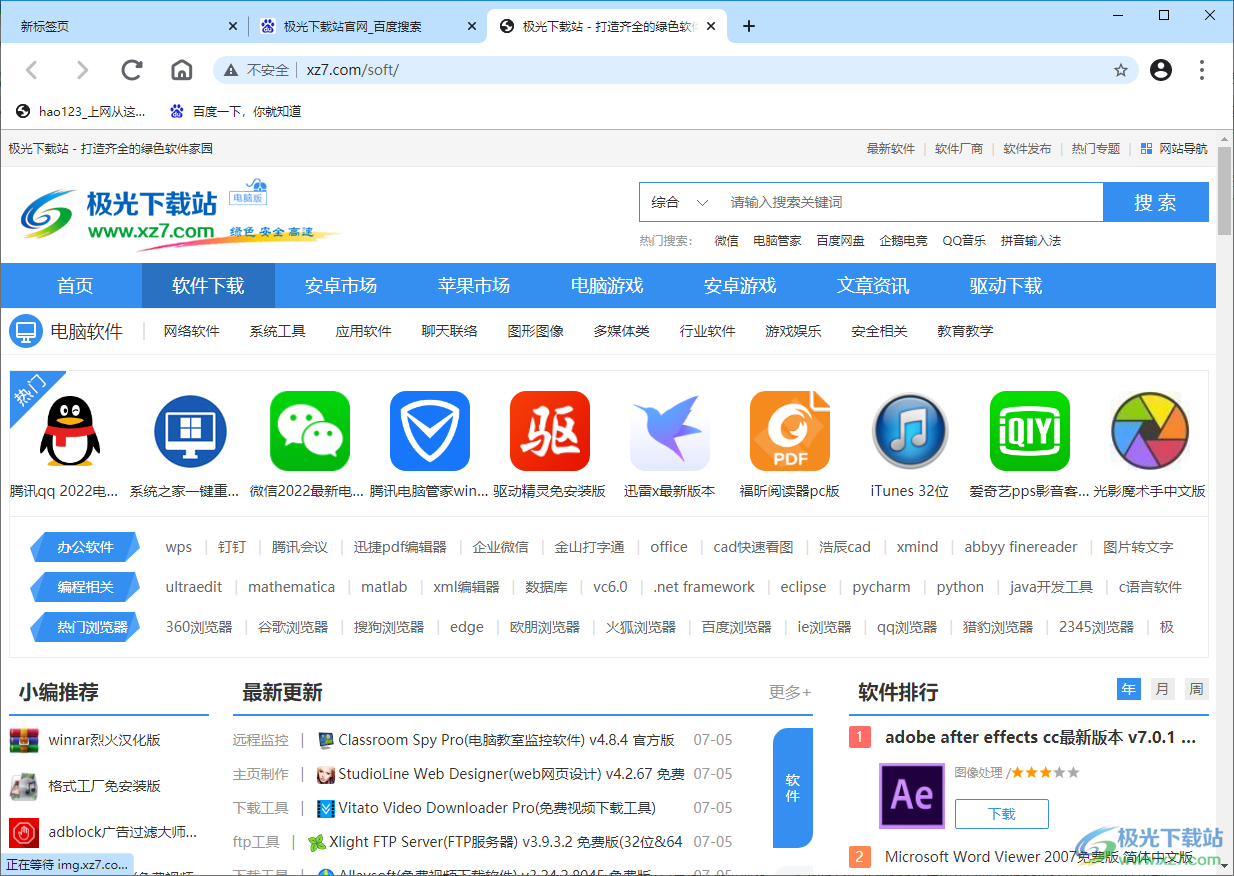Switch software ranking to 月 view

[x=1162, y=689]
